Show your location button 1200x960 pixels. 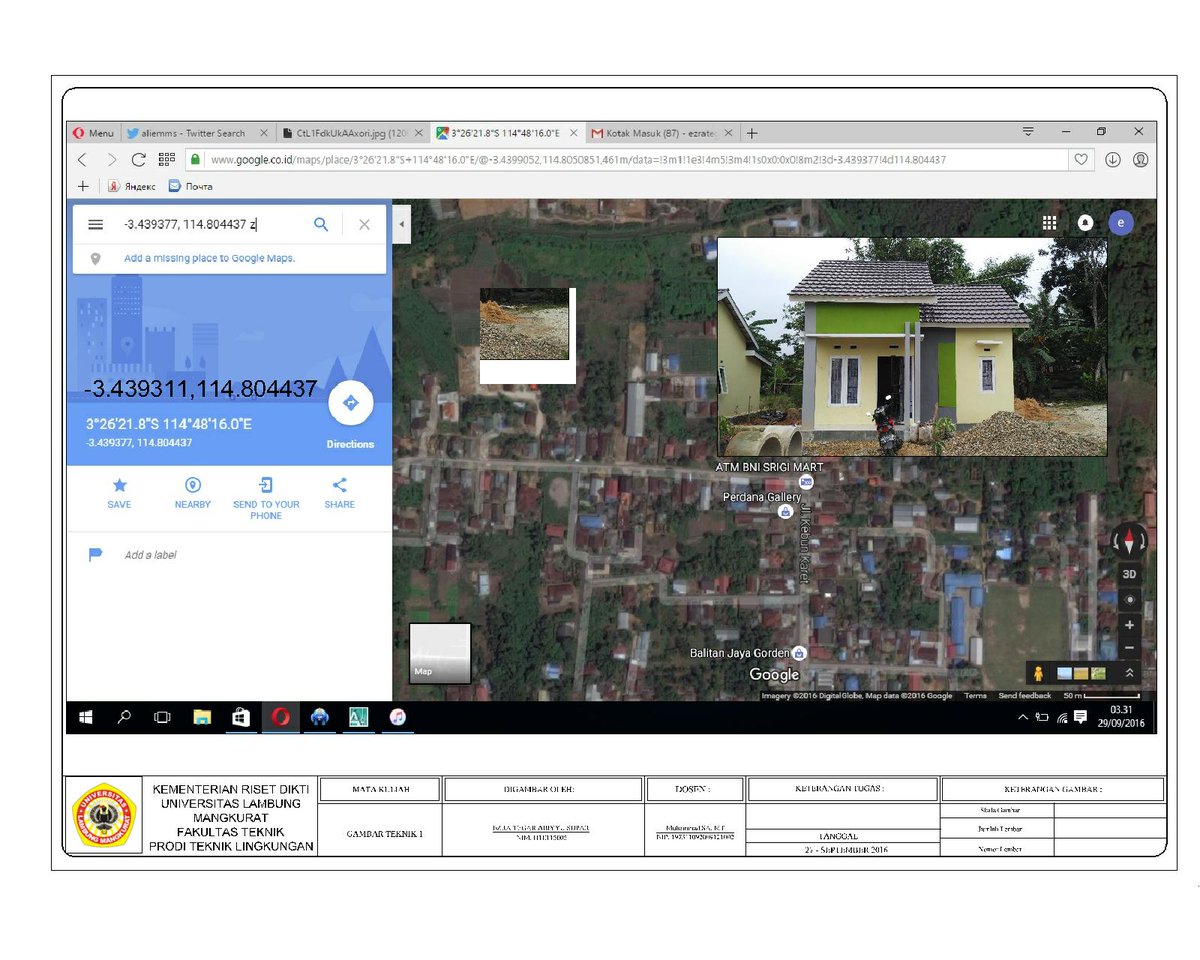1129,599
